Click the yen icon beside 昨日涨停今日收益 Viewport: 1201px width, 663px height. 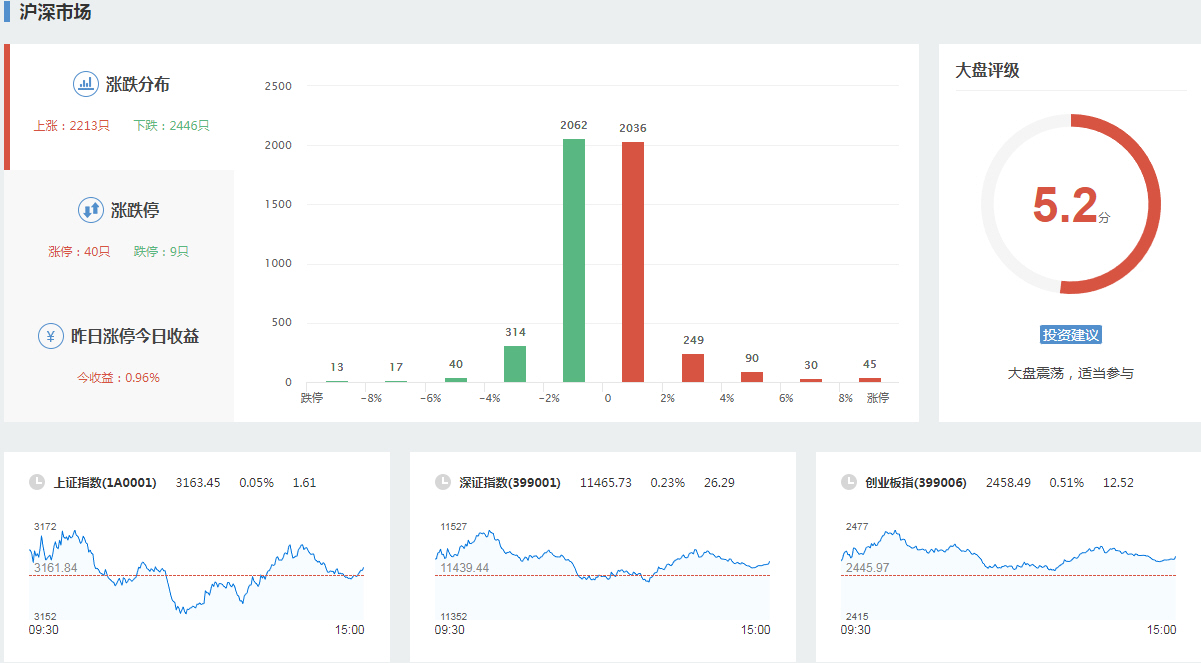click(x=51, y=336)
